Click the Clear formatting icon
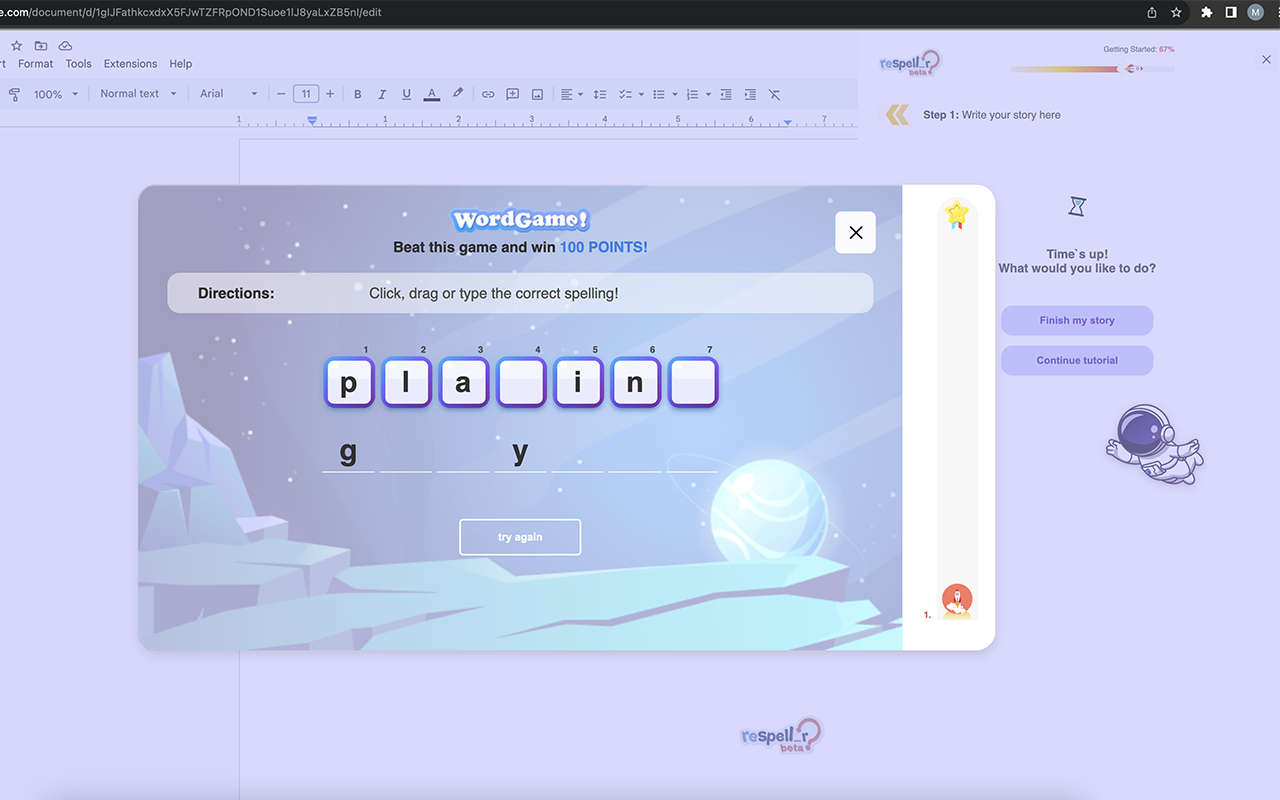Screen dimensions: 1280x800 tap(774, 93)
